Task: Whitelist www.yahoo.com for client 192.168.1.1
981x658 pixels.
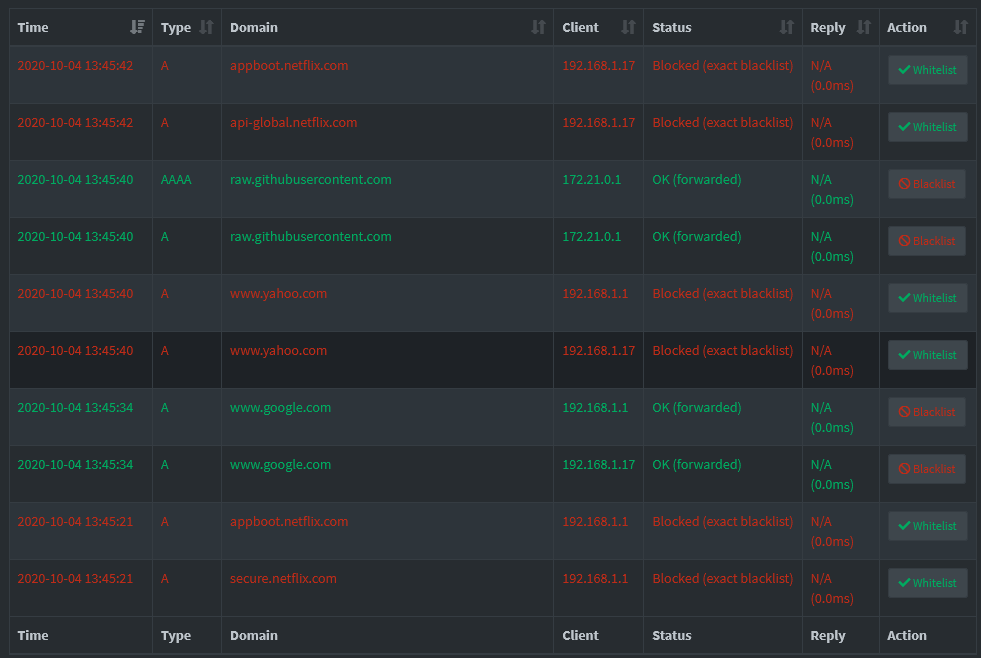Action: (x=927, y=297)
